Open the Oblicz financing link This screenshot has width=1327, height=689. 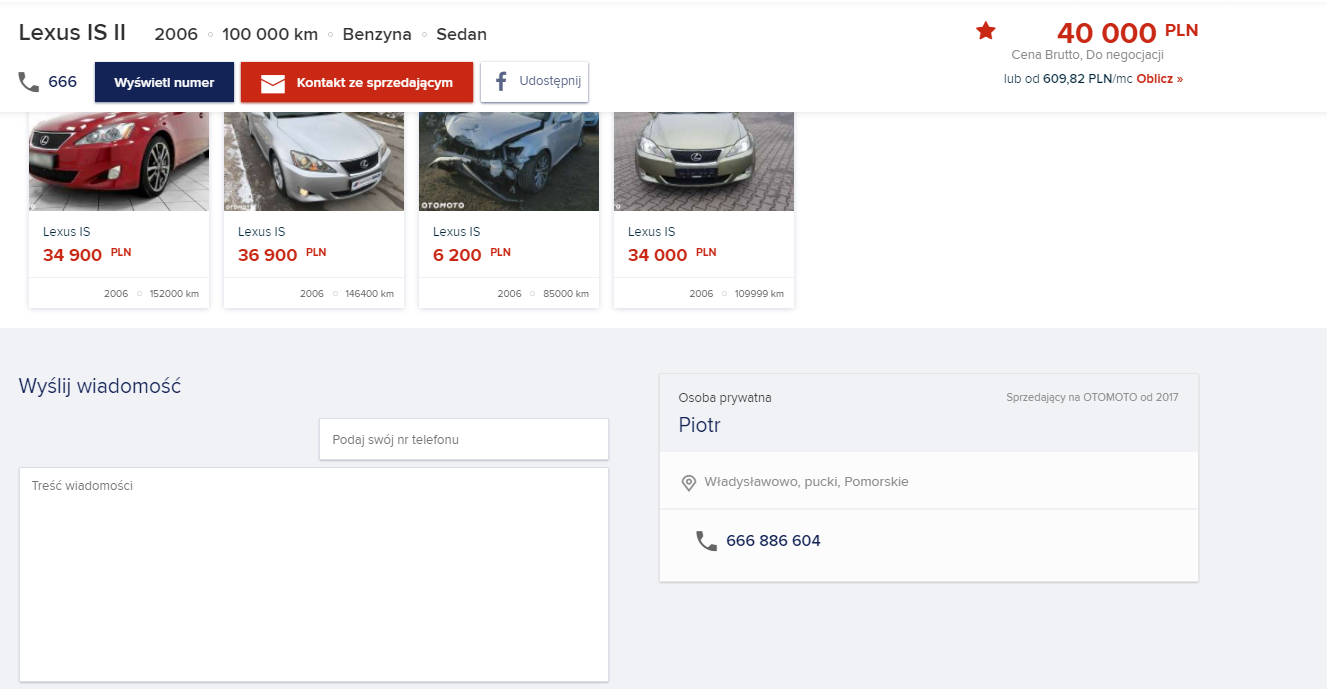pyautogui.click(x=1160, y=79)
